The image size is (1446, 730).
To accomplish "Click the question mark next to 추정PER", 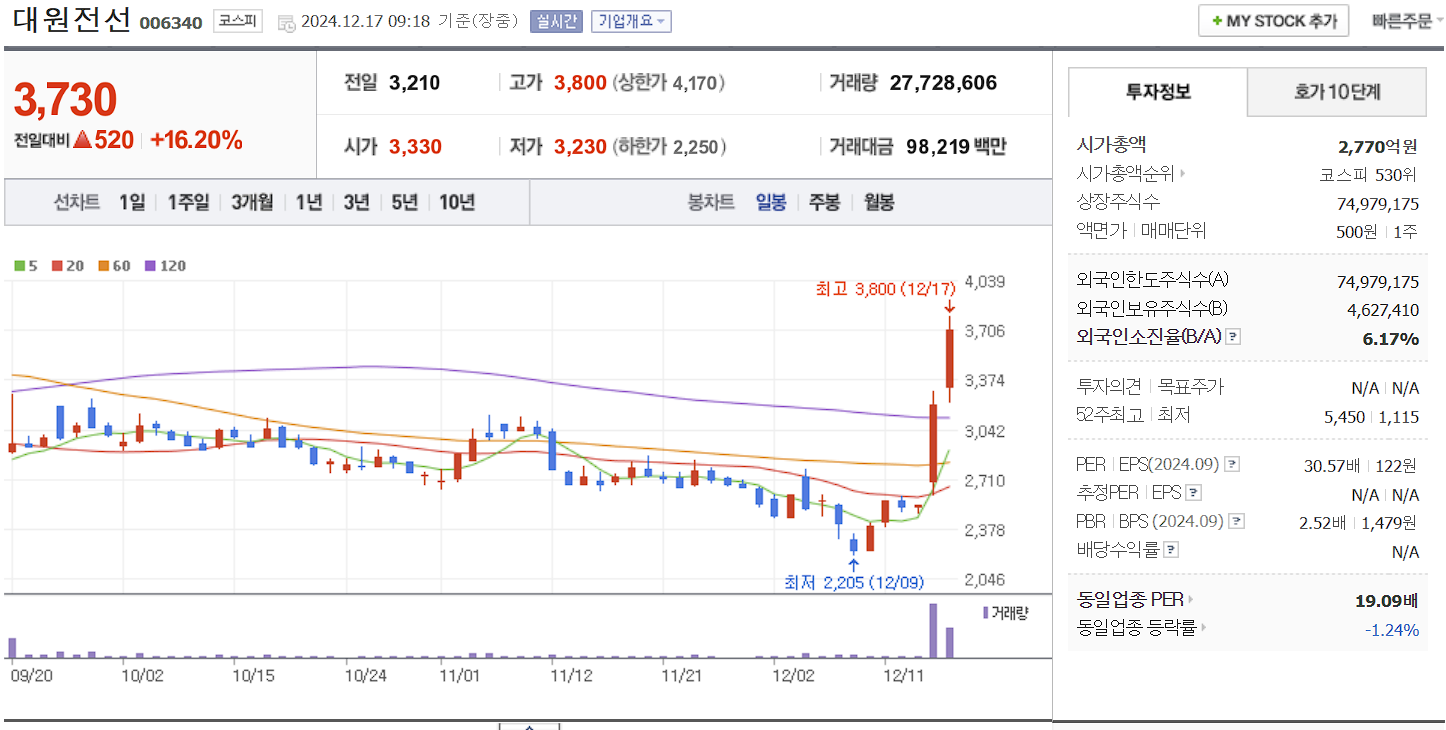I will click(1192, 493).
